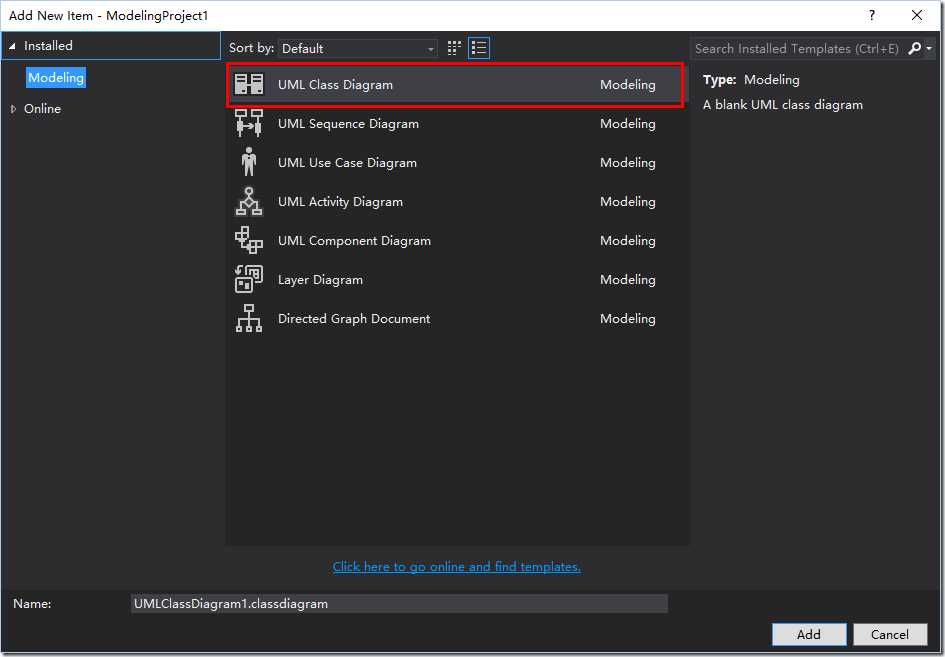Click the Add button

(x=809, y=634)
